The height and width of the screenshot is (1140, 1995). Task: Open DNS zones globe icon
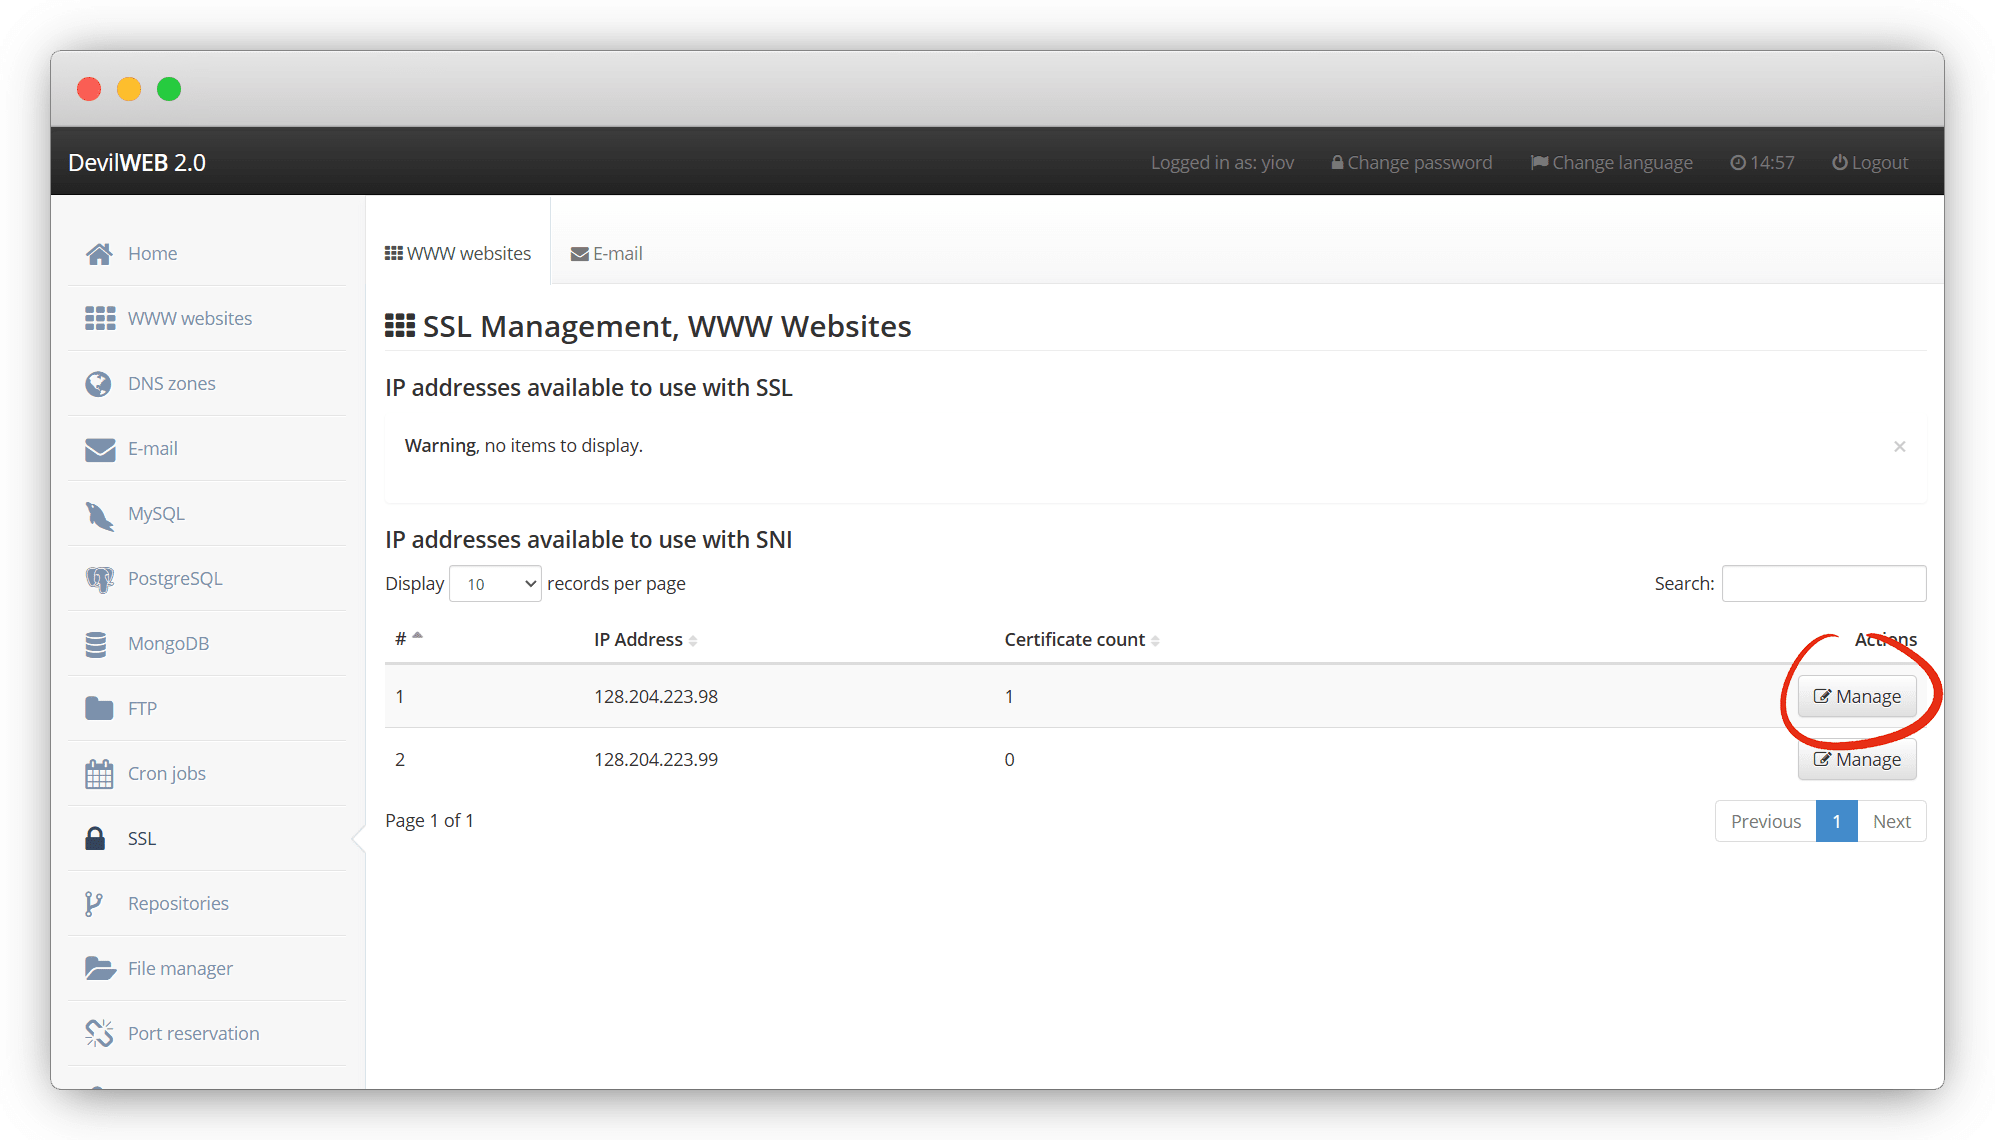(98, 384)
